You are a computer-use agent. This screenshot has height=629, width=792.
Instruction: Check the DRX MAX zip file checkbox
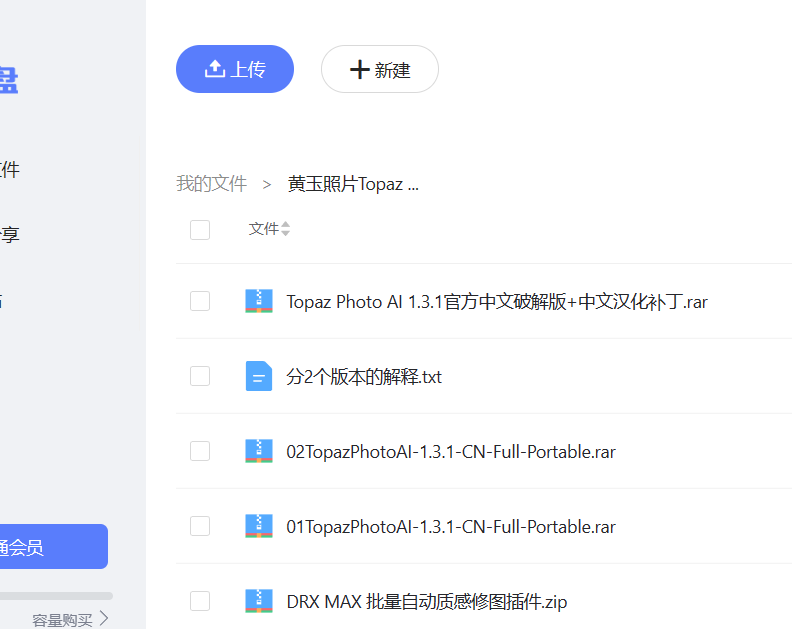coord(200,601)
